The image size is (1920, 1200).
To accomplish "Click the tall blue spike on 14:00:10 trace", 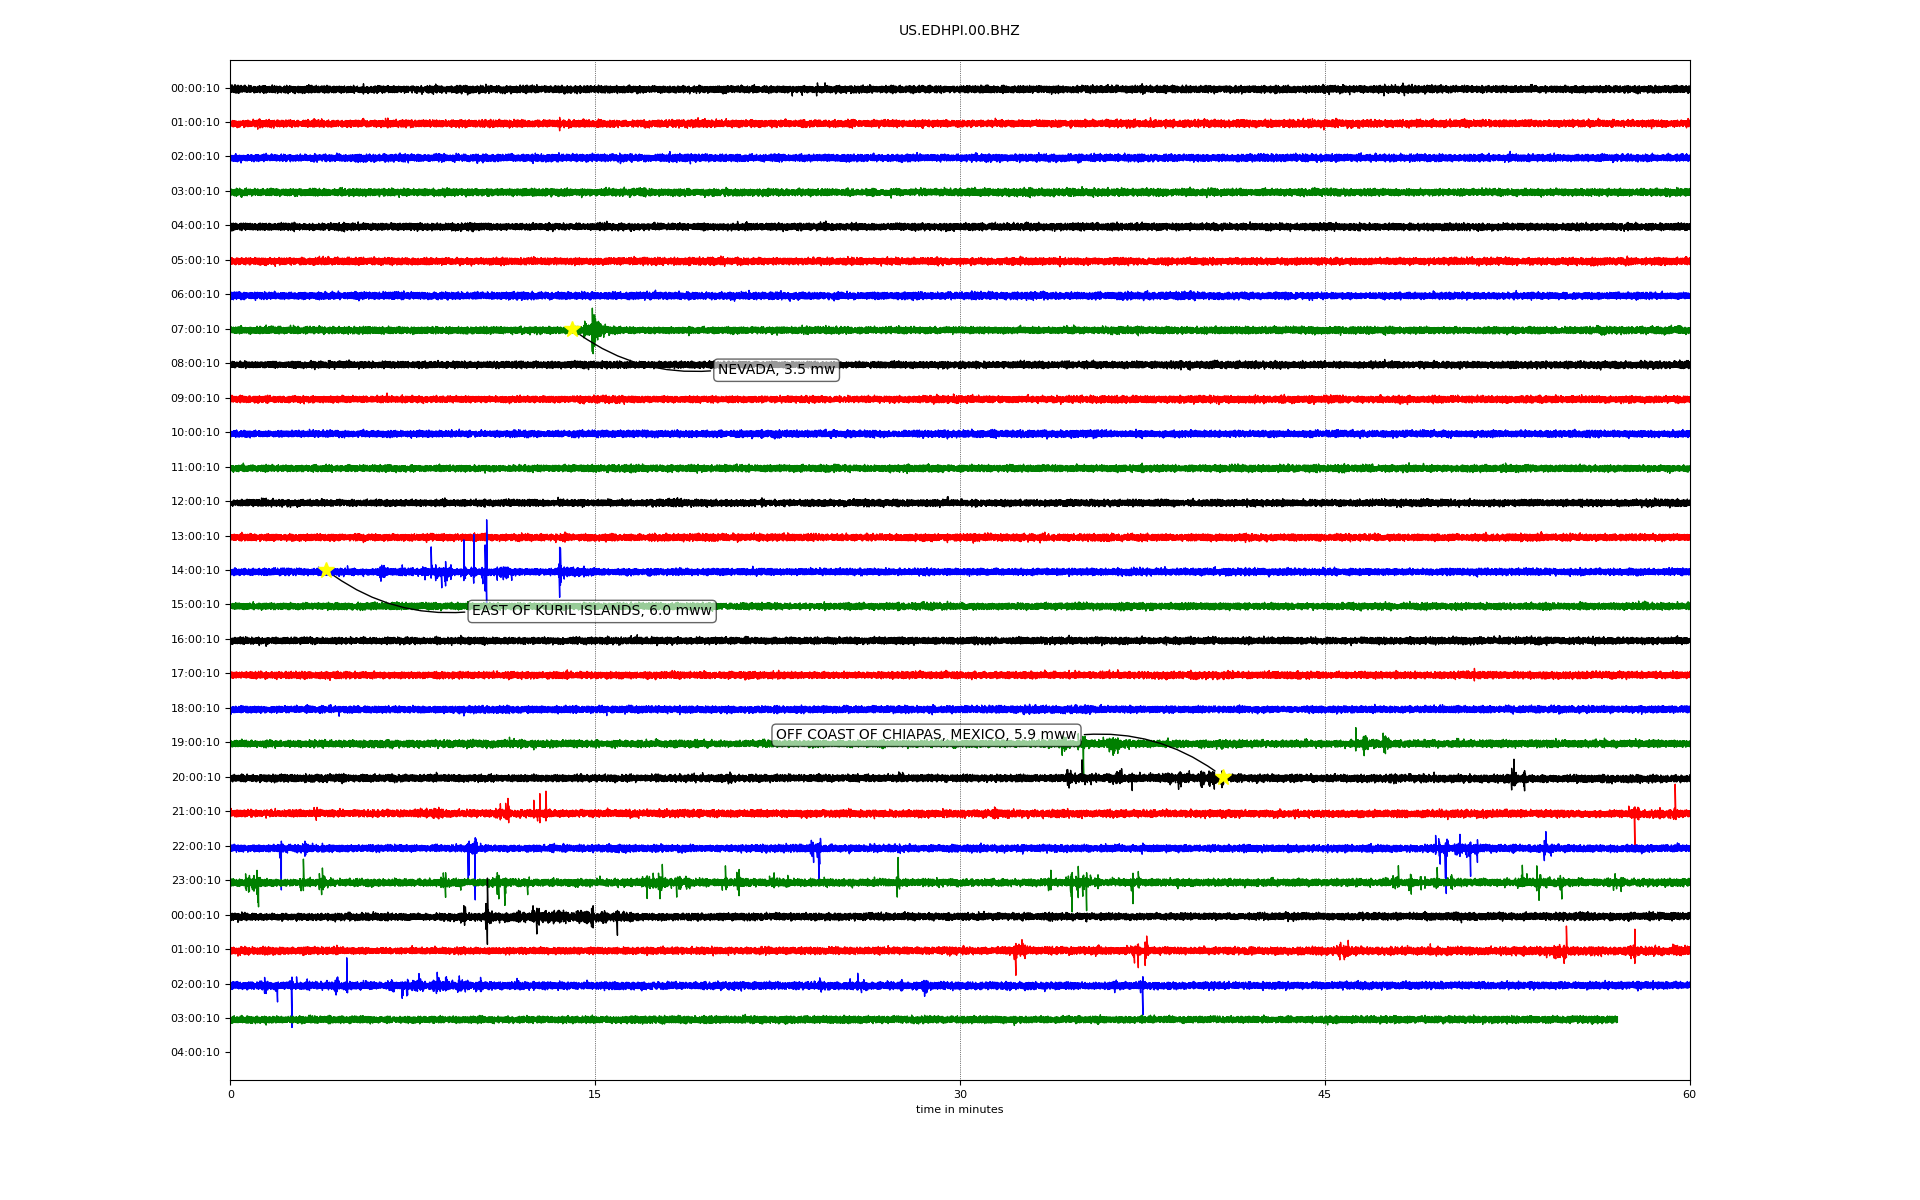I will coord(486,560).
